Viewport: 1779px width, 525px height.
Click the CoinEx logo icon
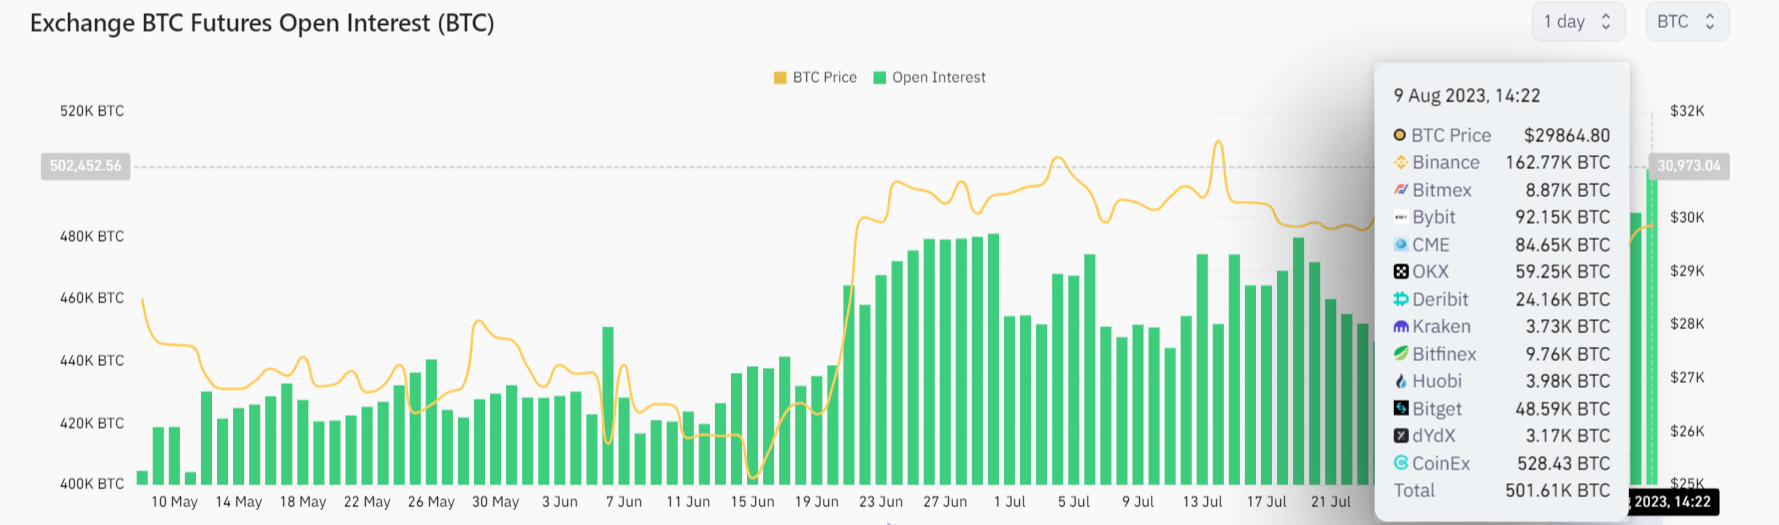tap(1401, 463)
